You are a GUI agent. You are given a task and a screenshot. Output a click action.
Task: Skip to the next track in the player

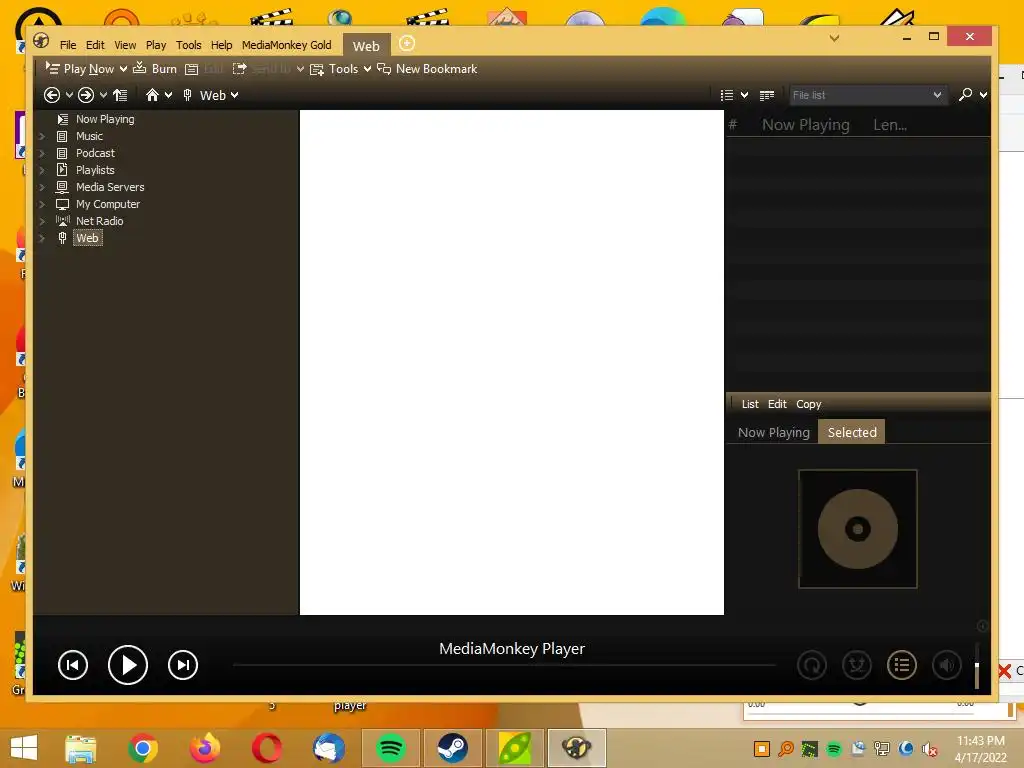pyautogui.click(x=183, y=665)
